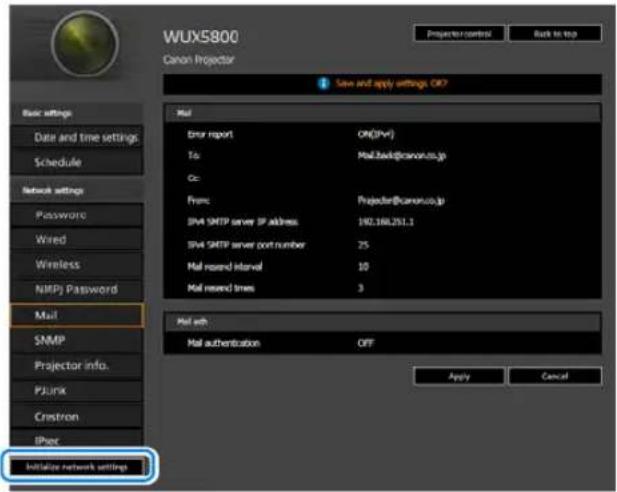This screenshot has width=617, height=492.
Task: Open the Projector info. page
Action: [77, 366]
